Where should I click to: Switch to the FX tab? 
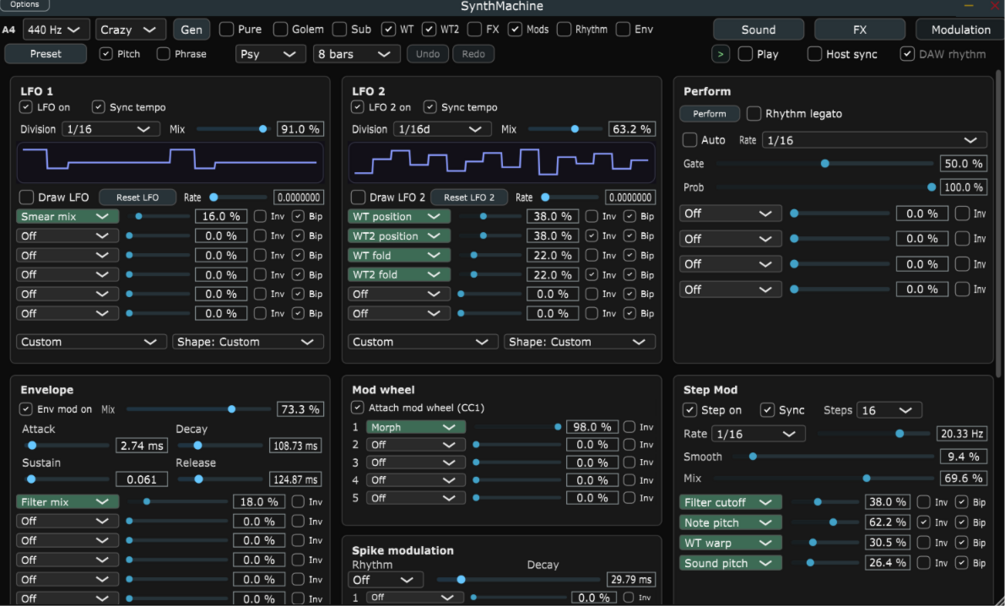click(x=860, y=29)
